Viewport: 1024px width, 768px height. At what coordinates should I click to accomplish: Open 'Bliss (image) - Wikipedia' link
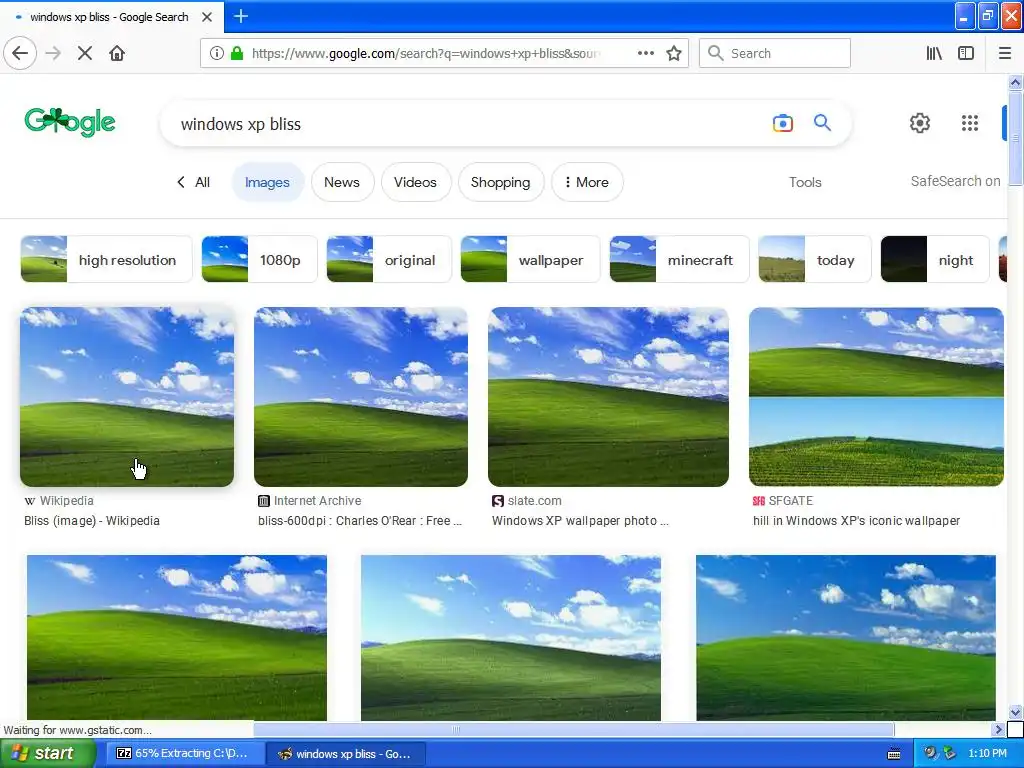(92, 520)
